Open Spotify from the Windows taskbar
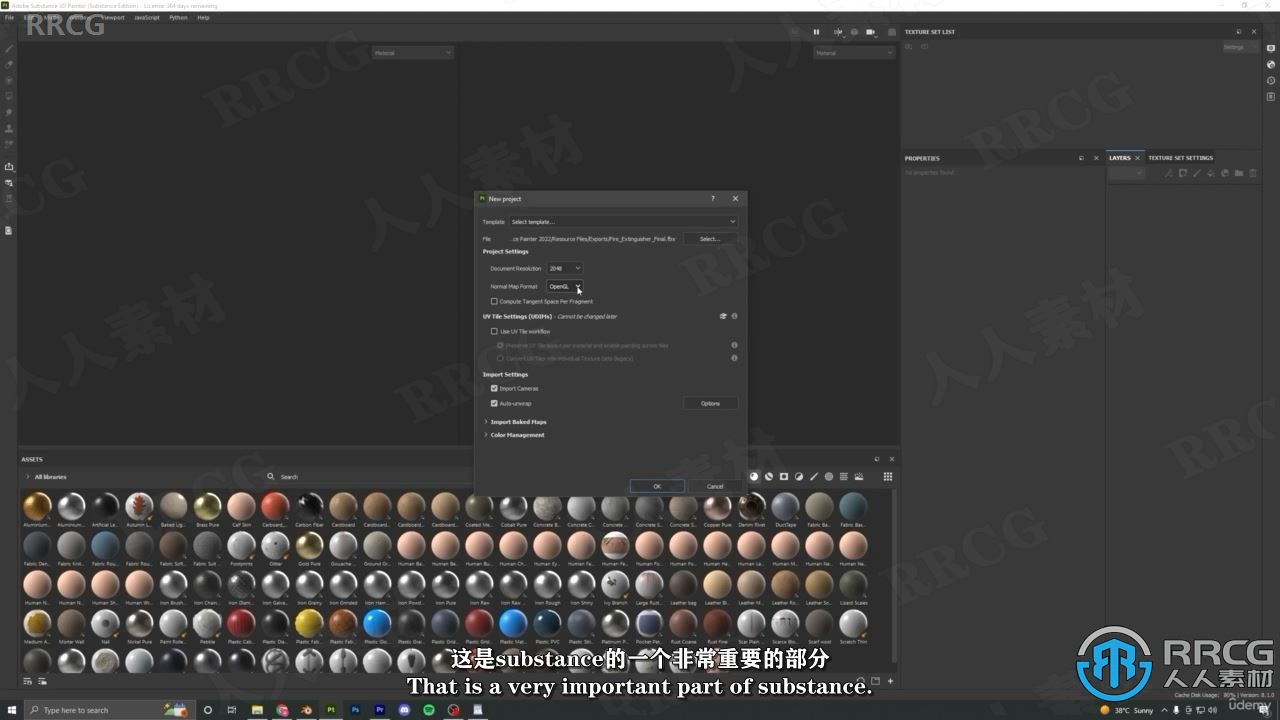Viewport: 1280px width, 720px height. pos(429,710)
